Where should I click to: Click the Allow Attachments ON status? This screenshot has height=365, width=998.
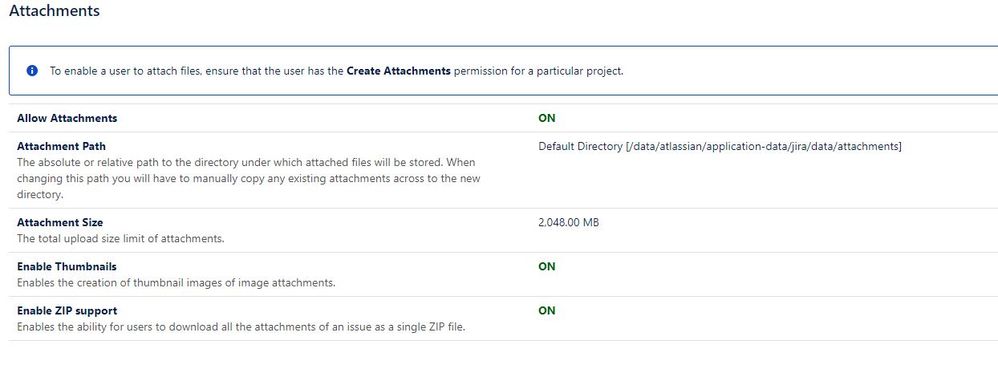(547, 118)
